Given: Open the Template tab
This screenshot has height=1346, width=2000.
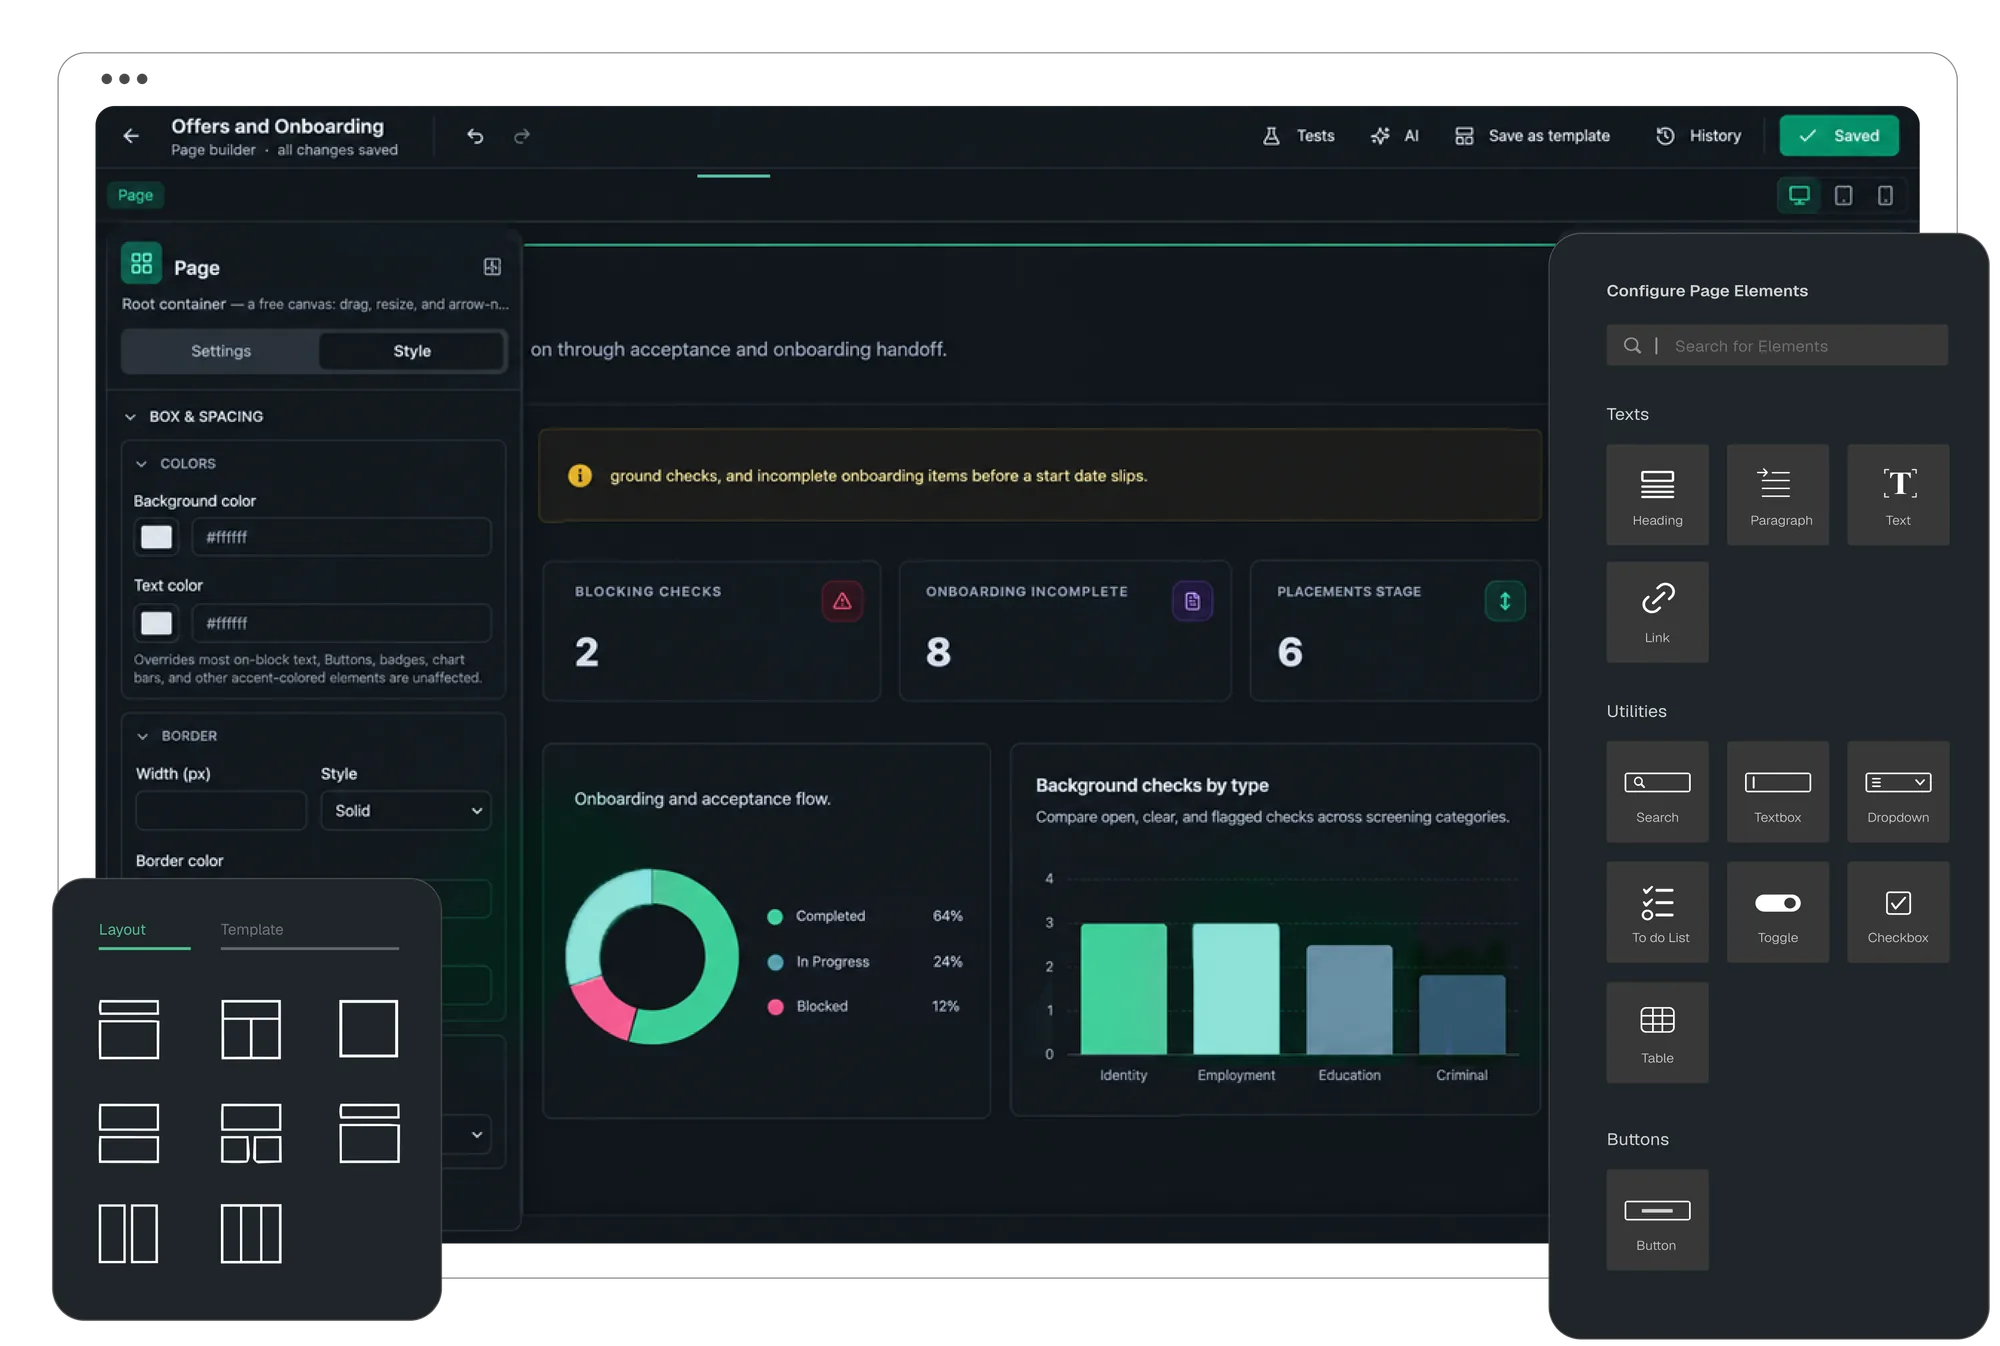Looking at the screenshot, I should point(252,929).
